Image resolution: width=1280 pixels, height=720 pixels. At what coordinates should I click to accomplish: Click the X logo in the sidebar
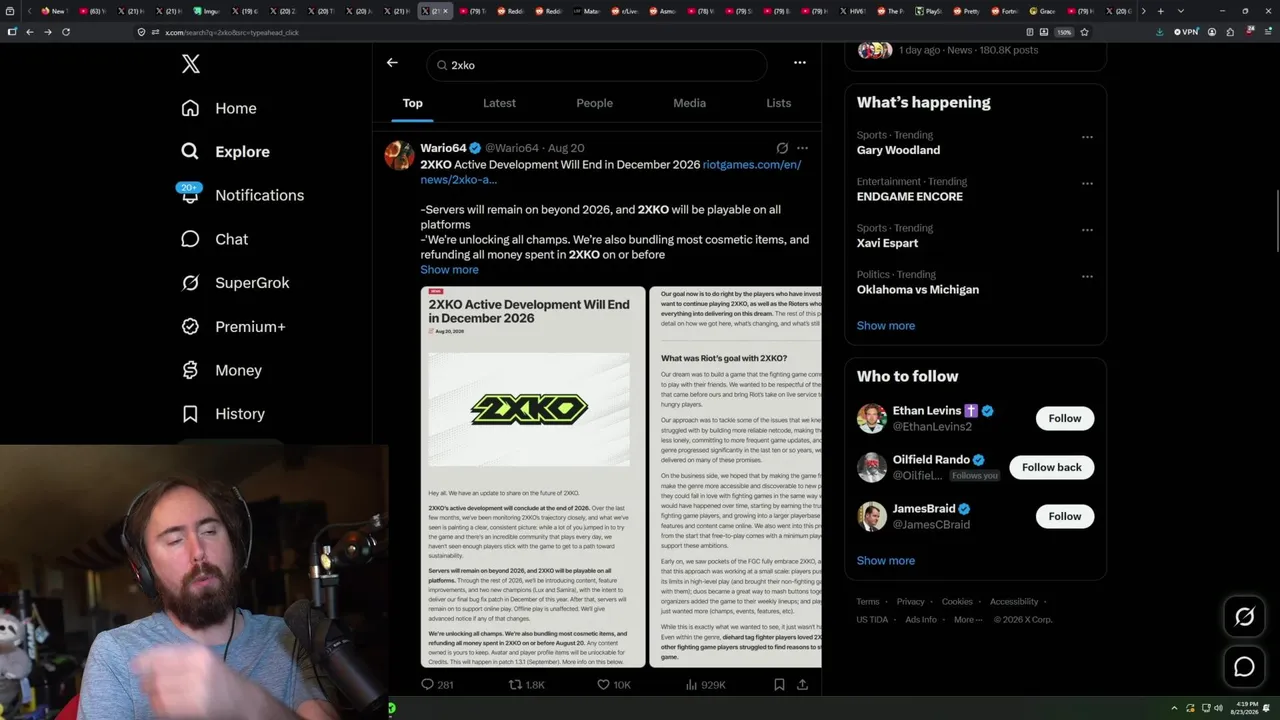click(191, 65)
